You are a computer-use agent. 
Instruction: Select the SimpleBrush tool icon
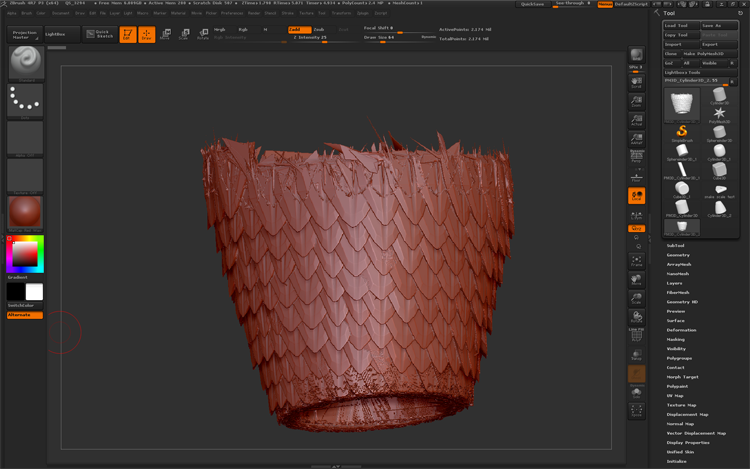682,133
